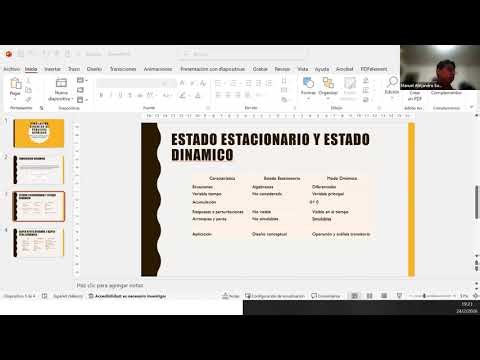480x360 pixels.
Task: Click the slide layout (Diseño) icon
Action: pyautogui.click(x=80, y=80)
